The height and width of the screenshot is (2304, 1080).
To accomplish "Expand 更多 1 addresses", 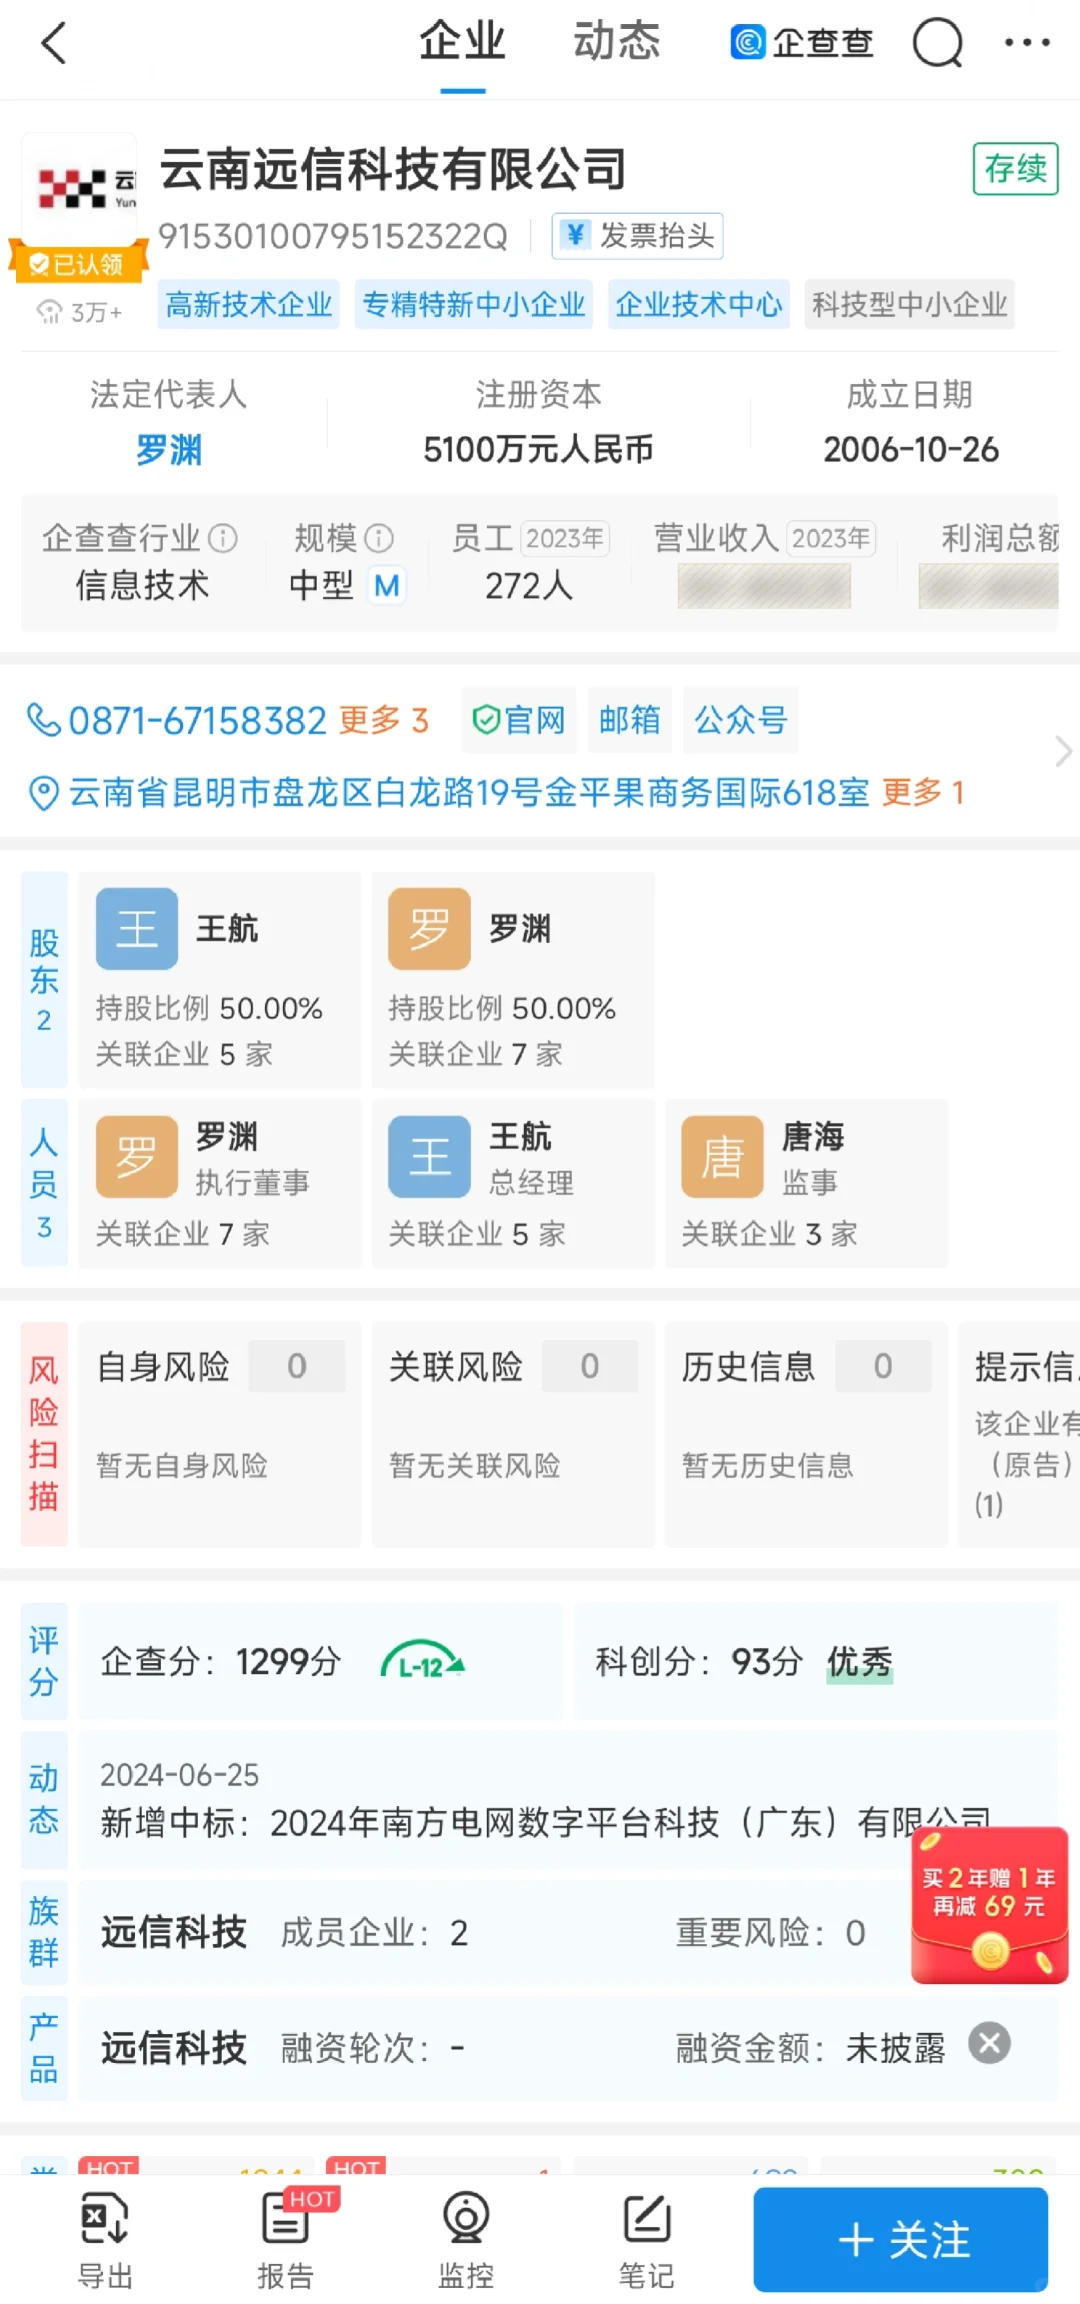I will point(923,793).
